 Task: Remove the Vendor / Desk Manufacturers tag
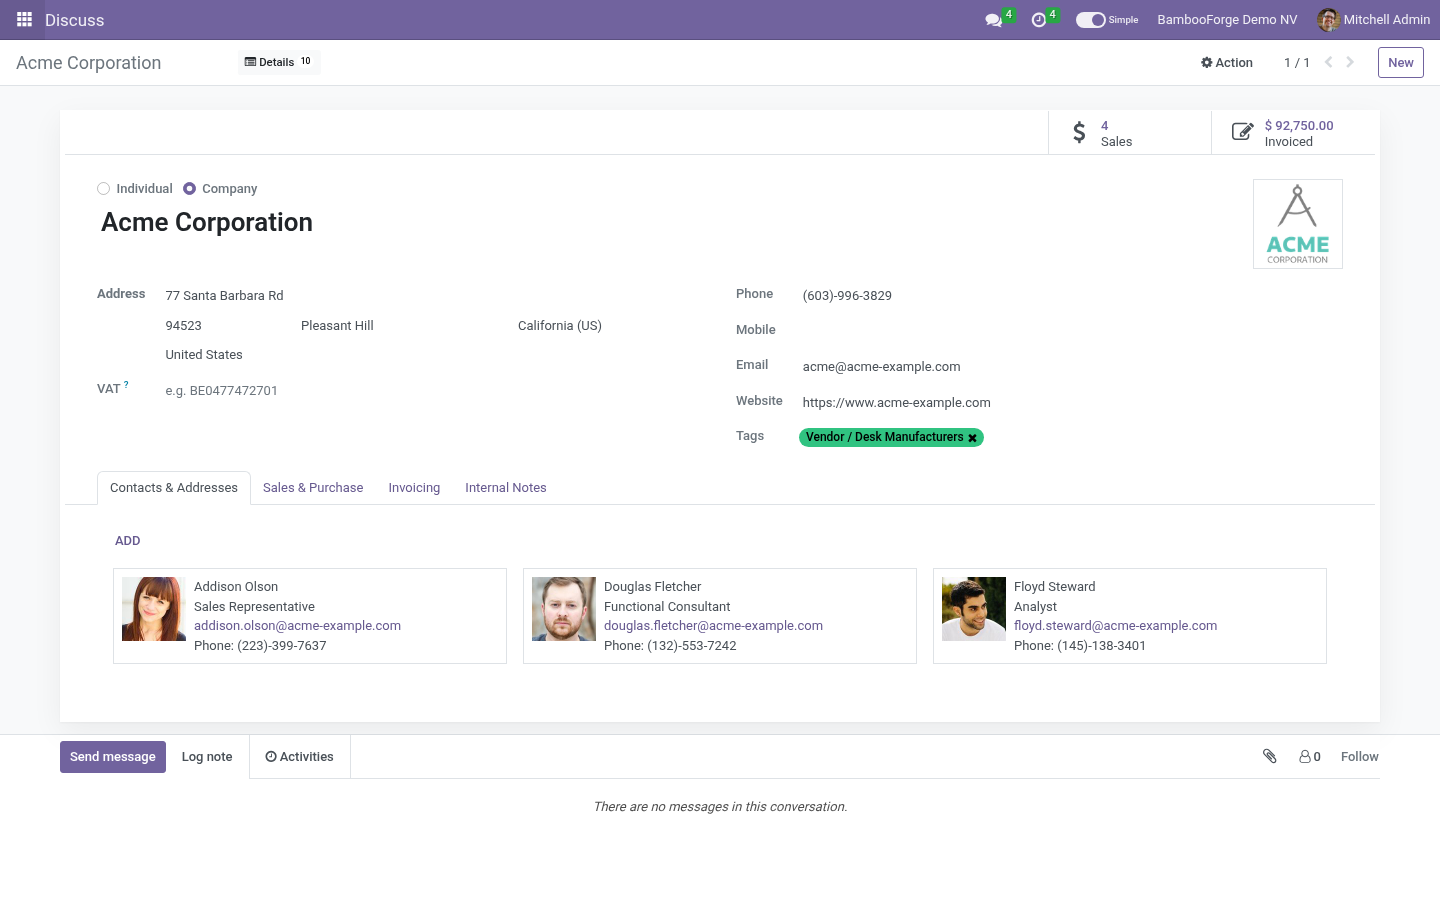point(972,438)
